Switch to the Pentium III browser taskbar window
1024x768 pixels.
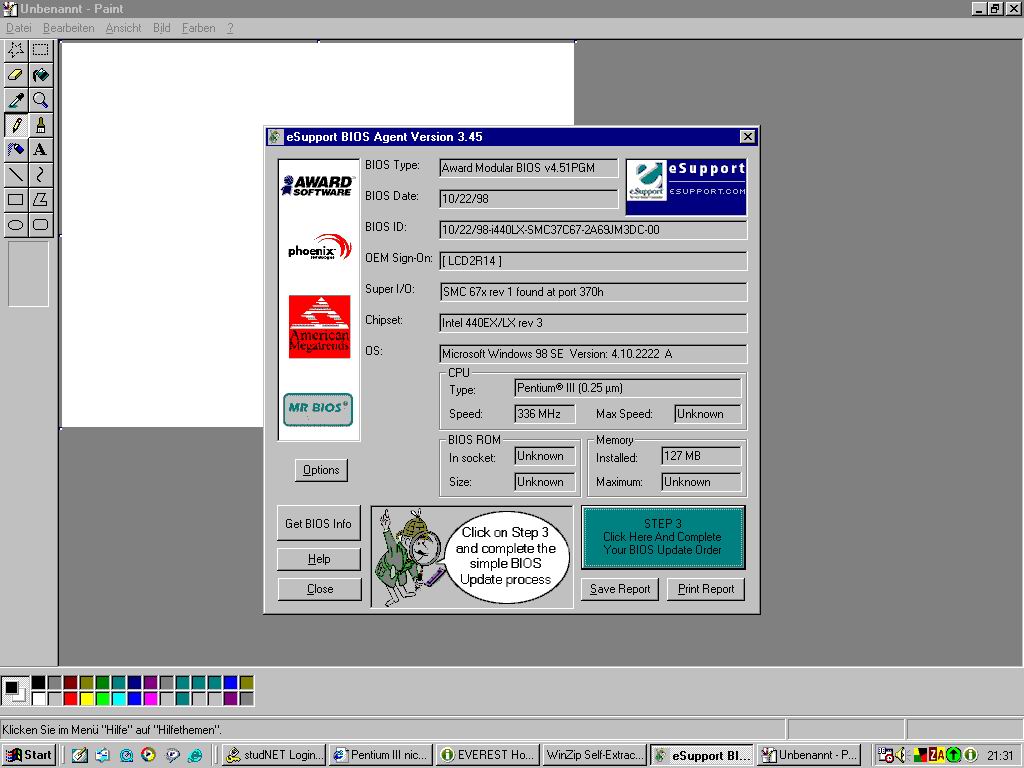click(x=381, y=755)
